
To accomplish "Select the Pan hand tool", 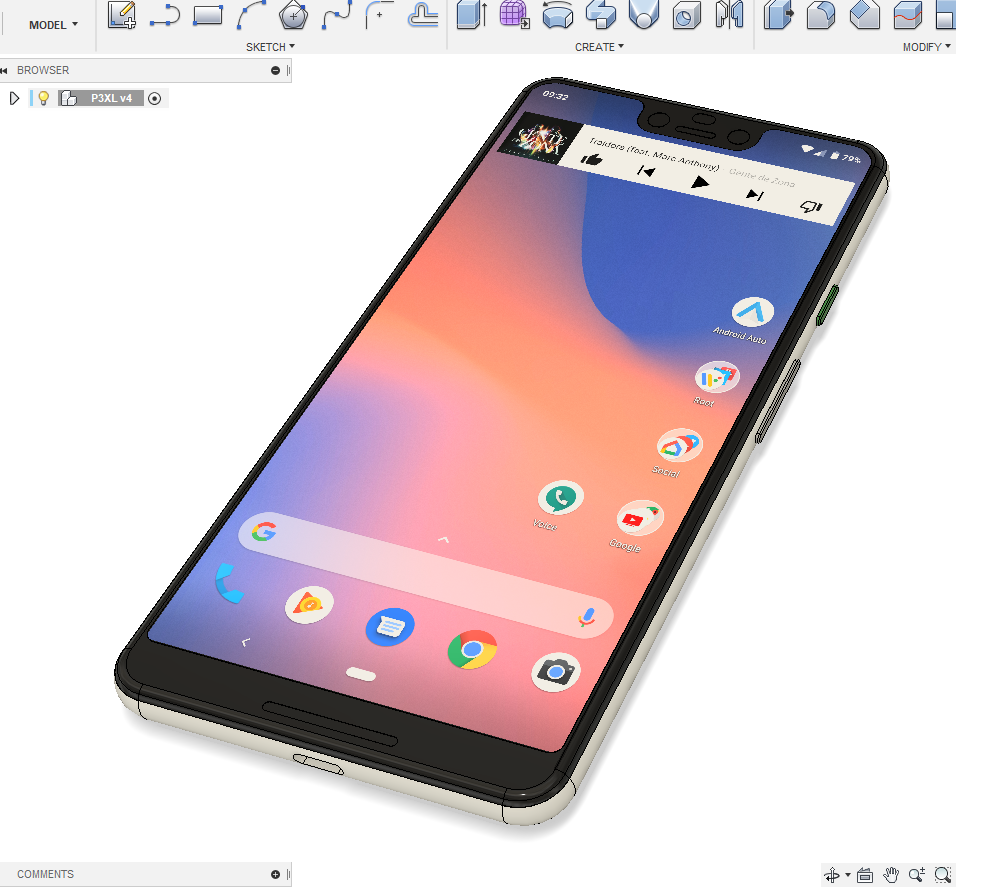I will click(x=891, y=875).
